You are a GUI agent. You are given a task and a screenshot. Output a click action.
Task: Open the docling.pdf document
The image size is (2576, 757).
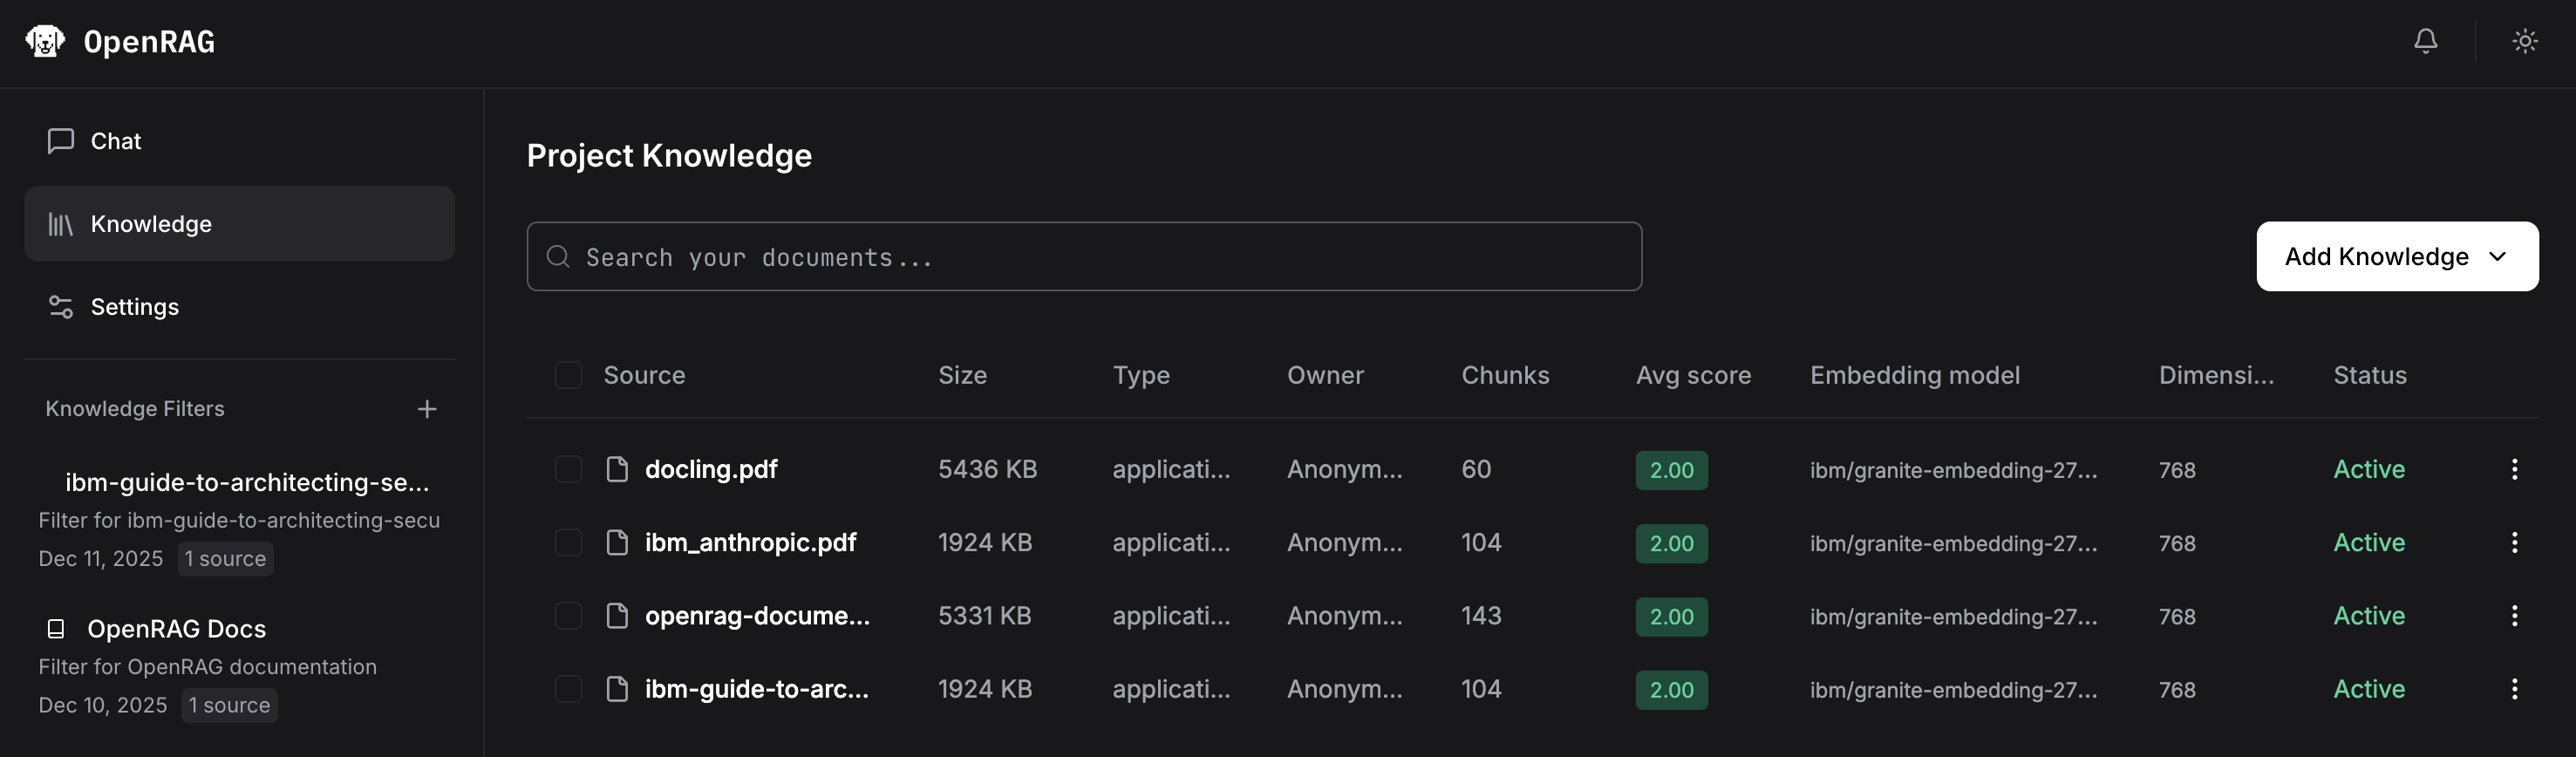pyautogui.click(x=710, y=469)
